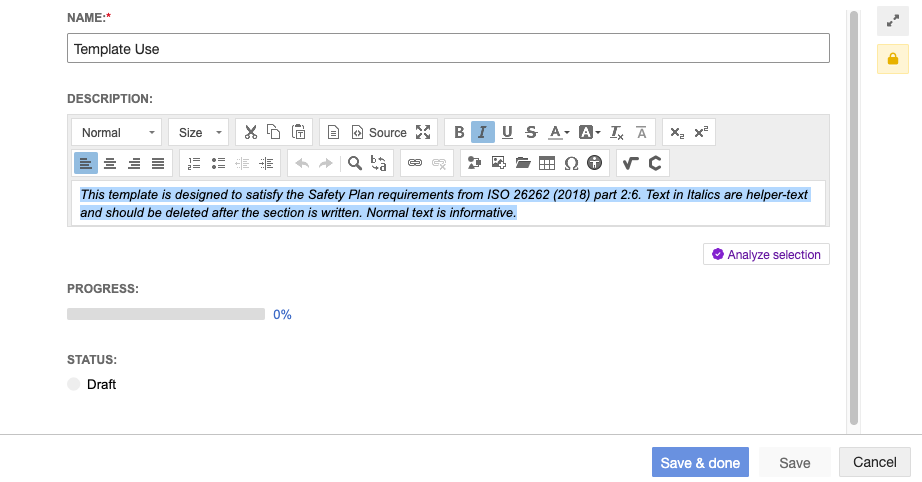Open the Background Color dropdown
922x482 pixels.
[x=589, y=132]
